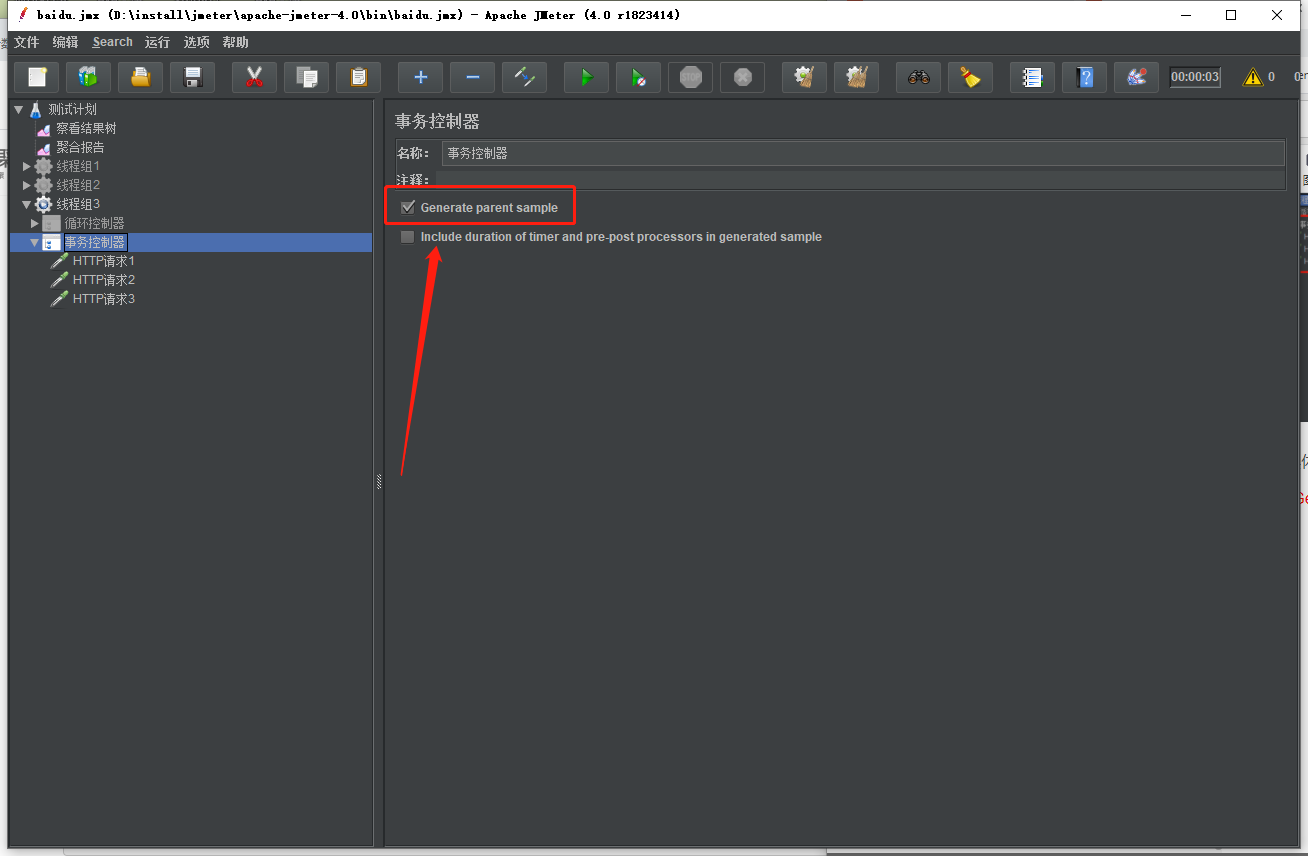Collapse all nodes with minus icon

473,77
